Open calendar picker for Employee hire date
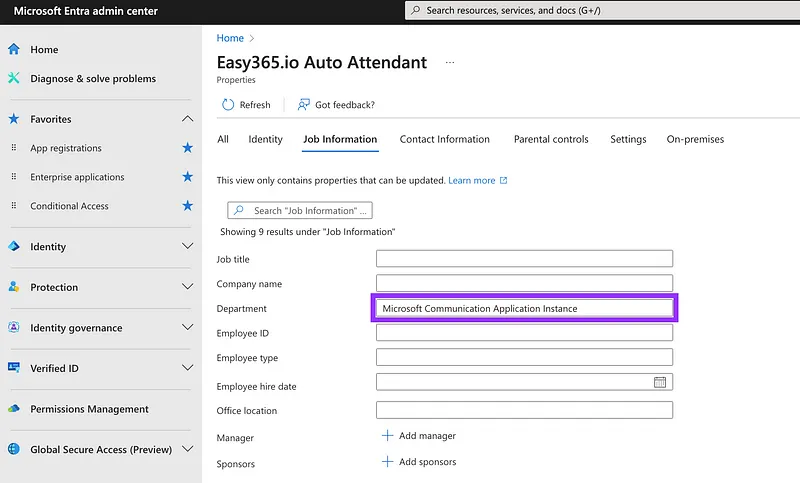 tap(660, 382)
